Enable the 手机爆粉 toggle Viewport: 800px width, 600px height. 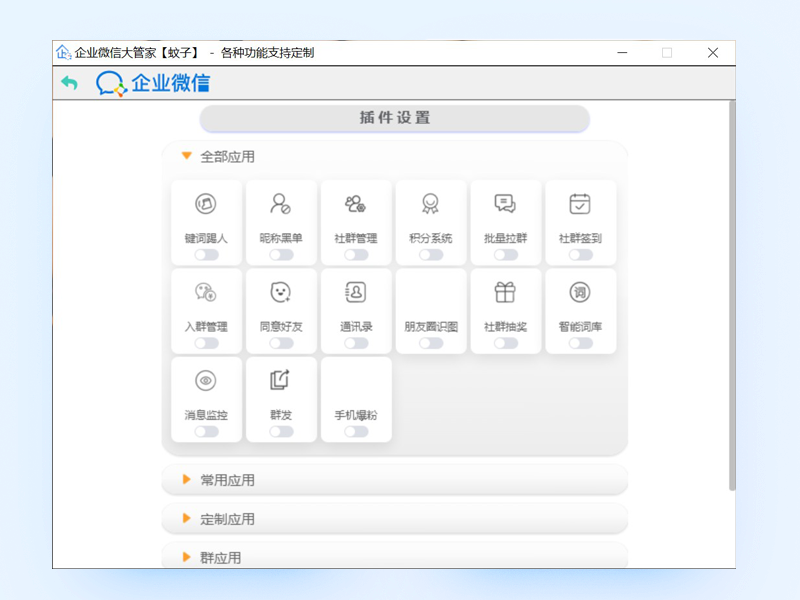click(355, 431)
